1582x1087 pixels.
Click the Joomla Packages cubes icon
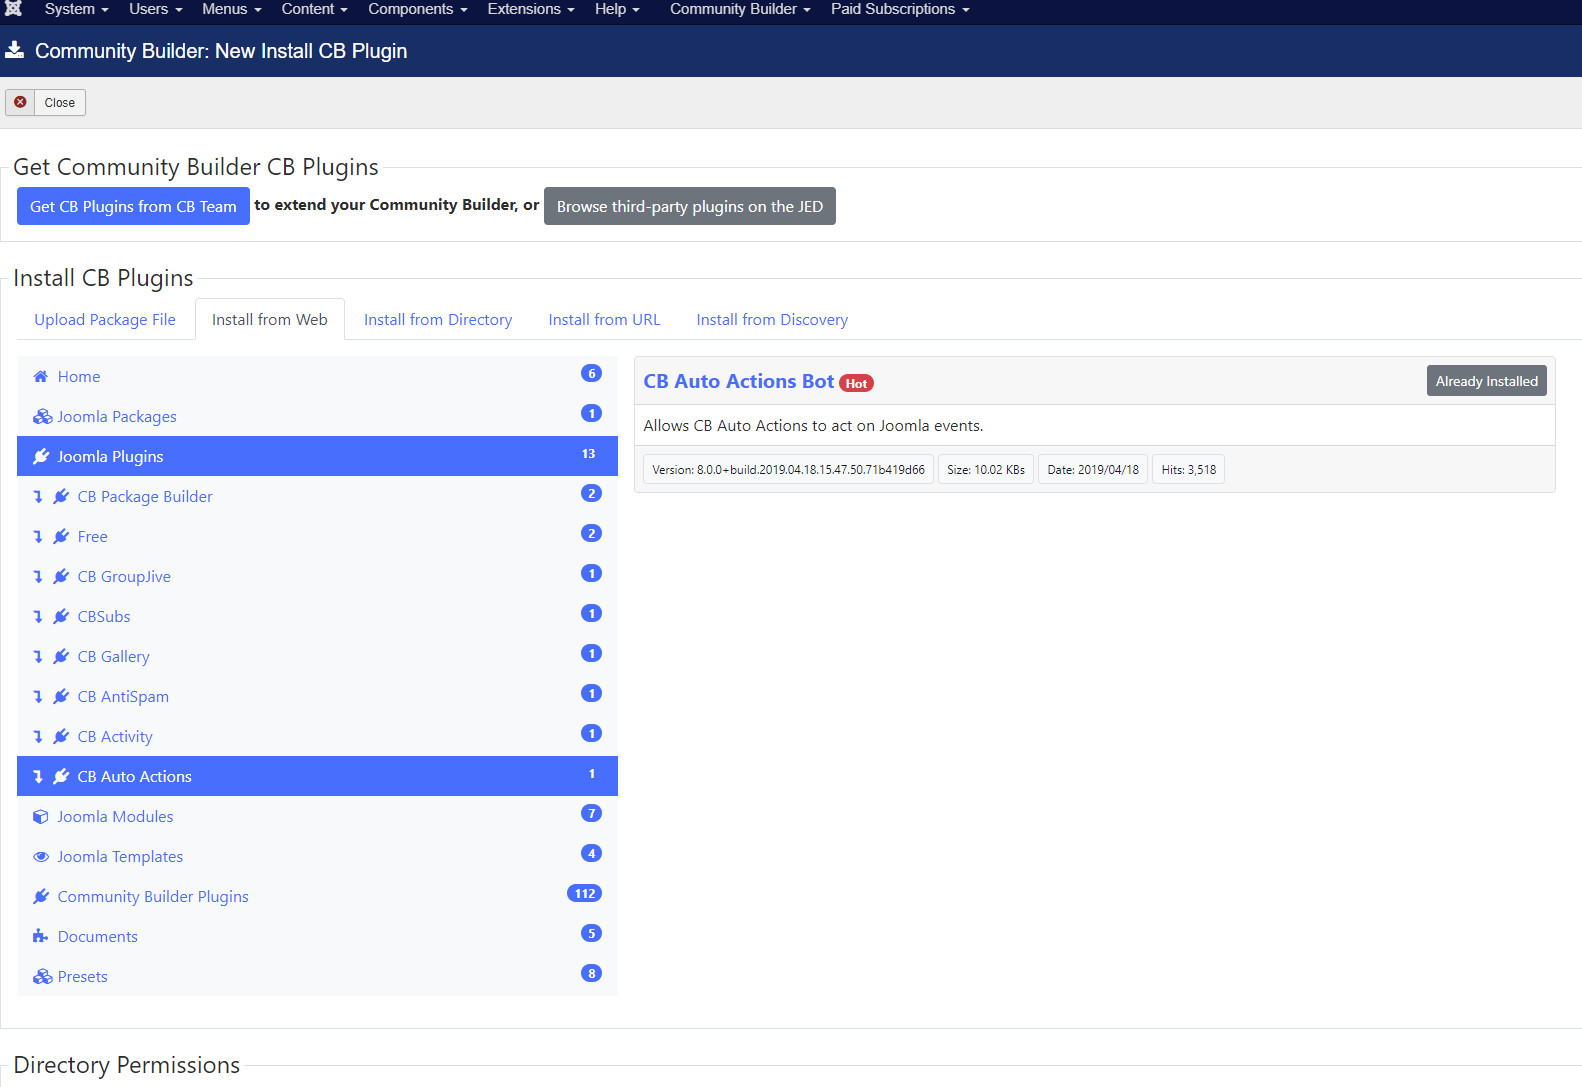(42, 417)
